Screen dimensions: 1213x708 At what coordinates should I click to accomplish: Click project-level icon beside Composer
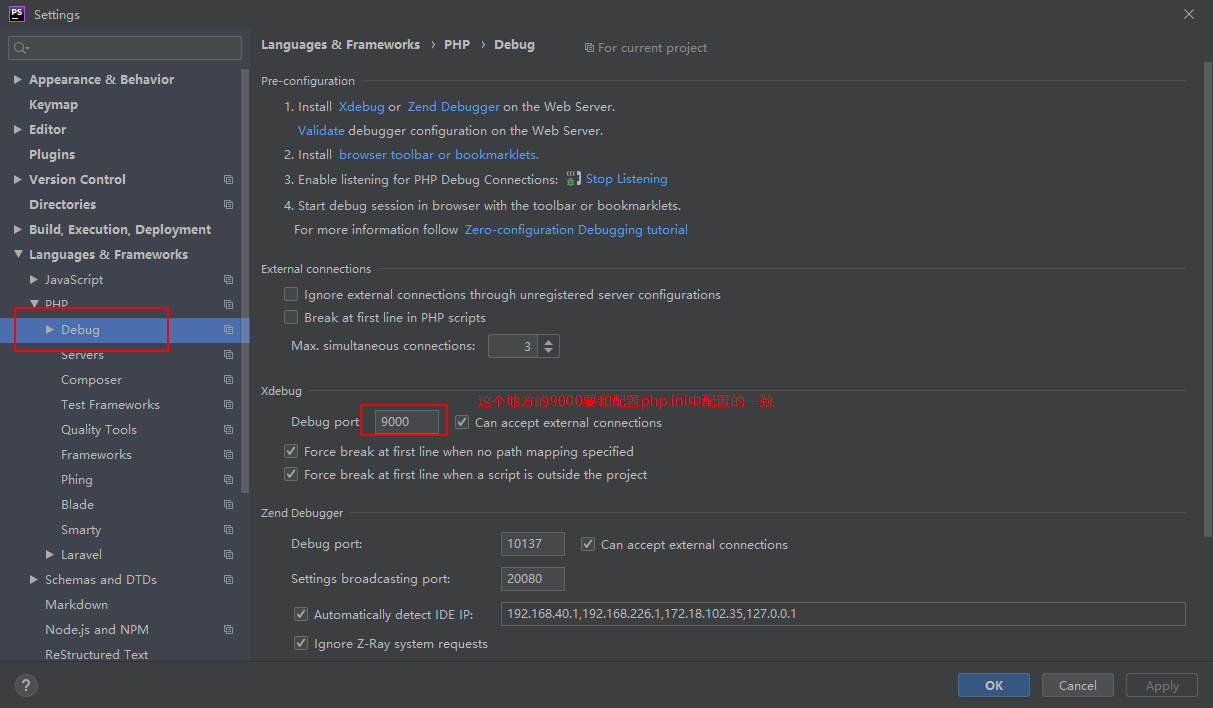(228, 380)
